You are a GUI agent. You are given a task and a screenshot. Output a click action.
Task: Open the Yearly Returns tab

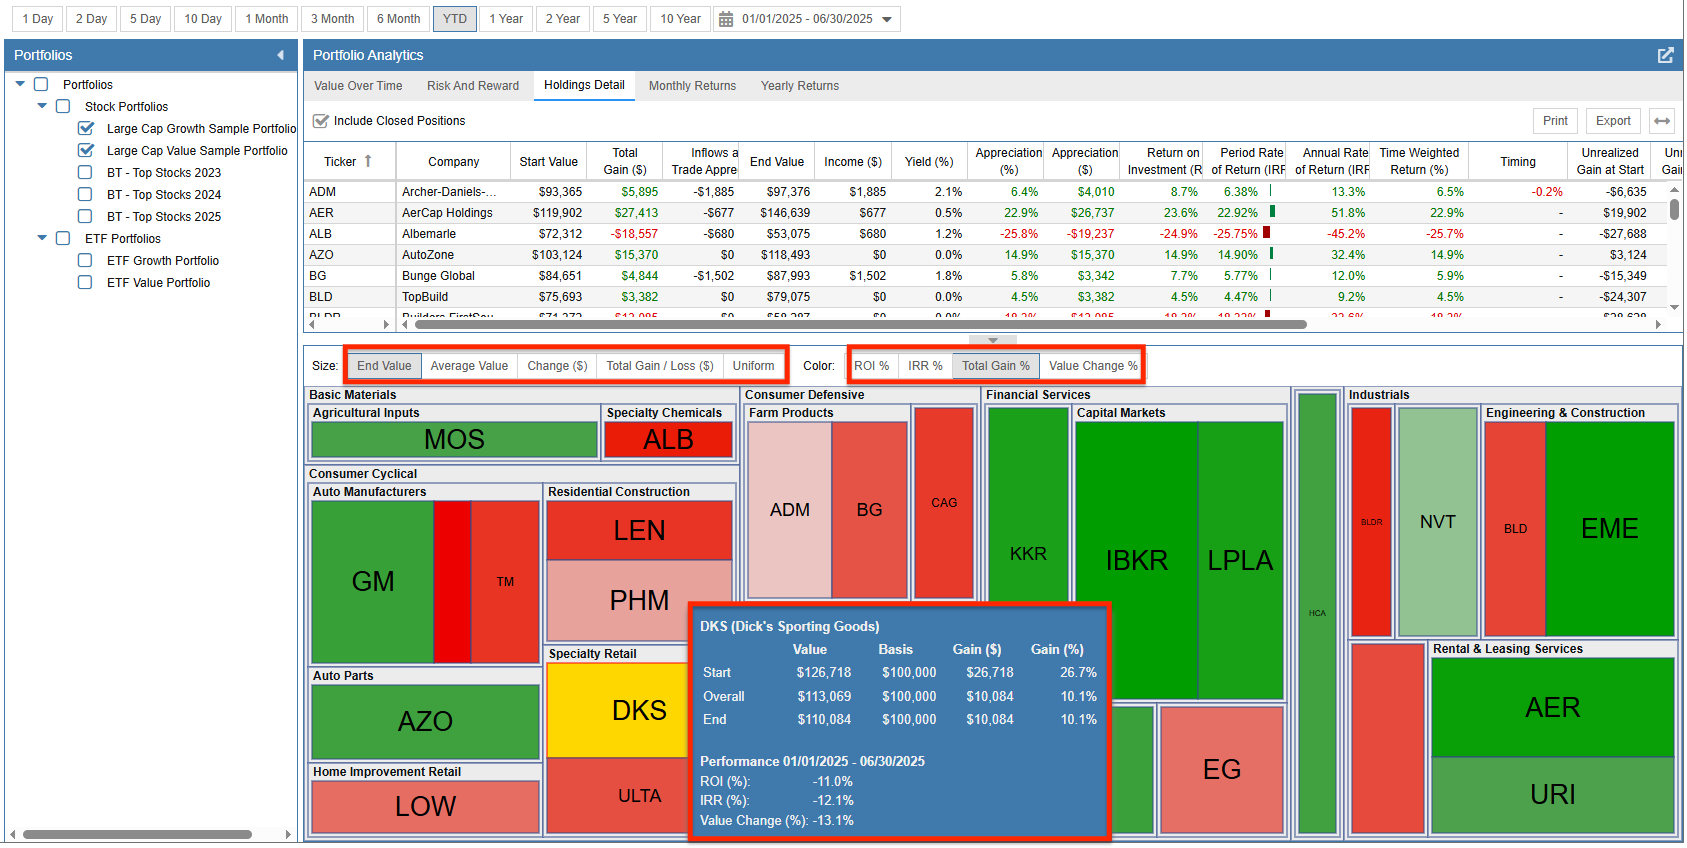tap(800, 86)
